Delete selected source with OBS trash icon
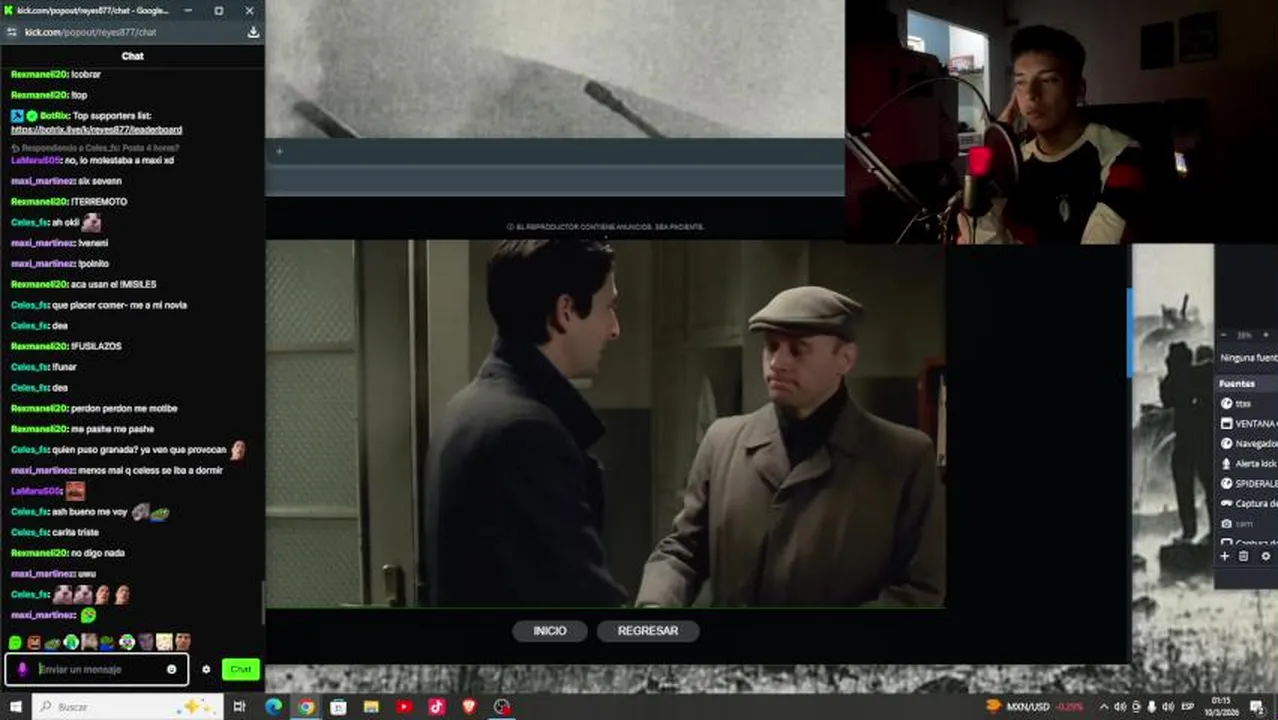The image size is (1278, 720). pos(1244,556)
